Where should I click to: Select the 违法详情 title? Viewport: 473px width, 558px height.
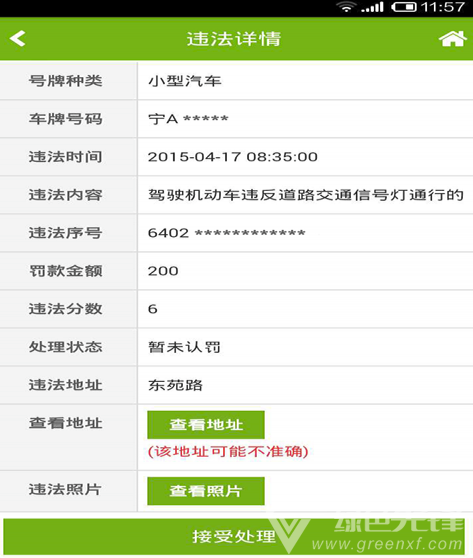[234, 38]
